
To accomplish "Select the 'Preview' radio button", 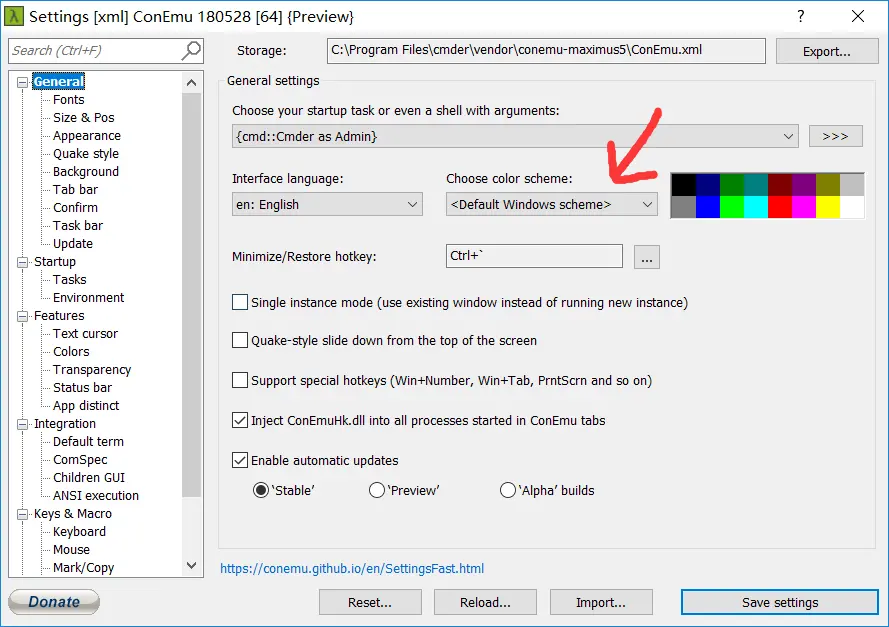I will (x=376, y=490).
